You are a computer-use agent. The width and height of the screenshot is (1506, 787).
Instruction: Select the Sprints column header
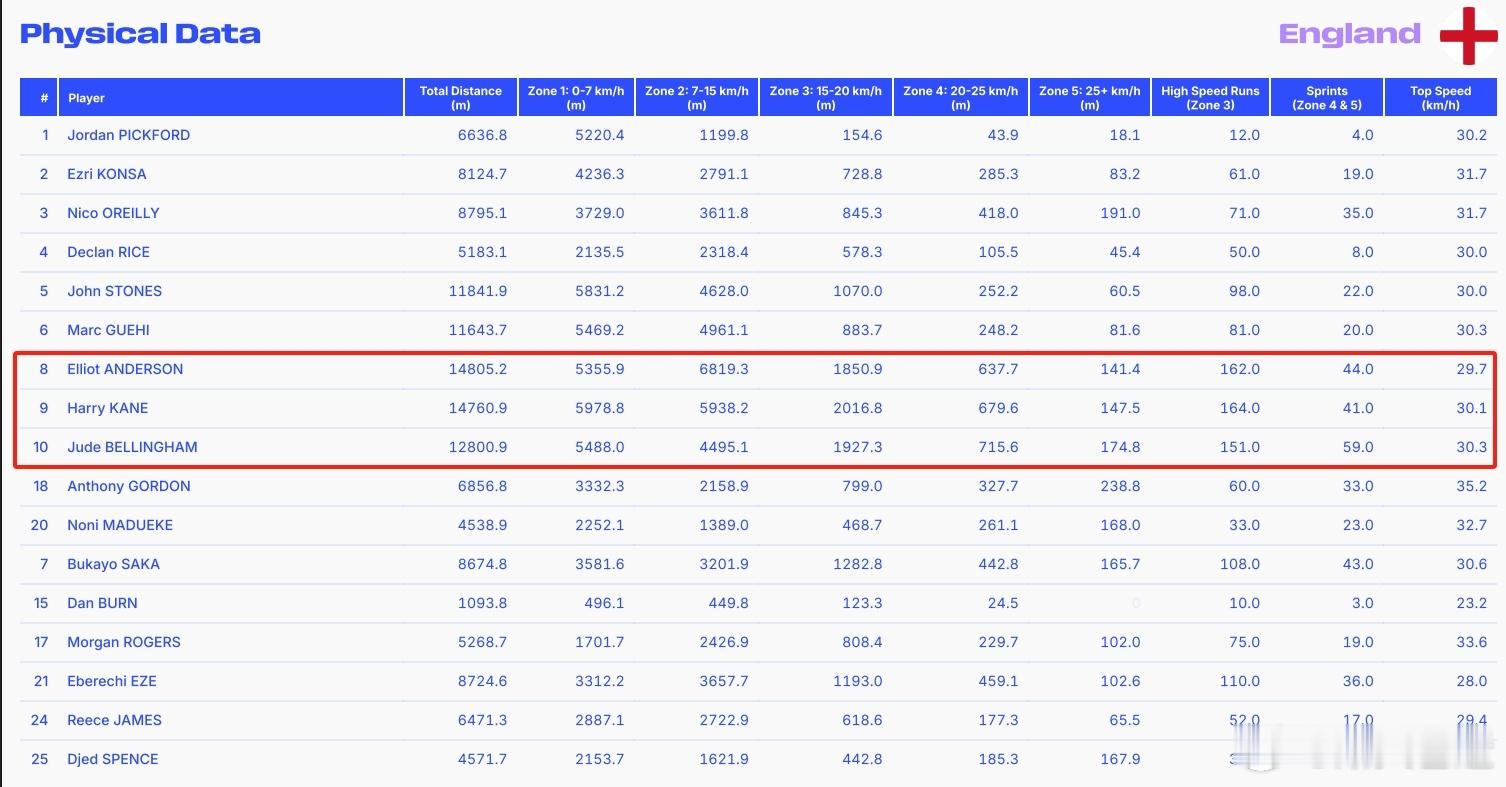pyautogui.click(x=1327, y=98)
